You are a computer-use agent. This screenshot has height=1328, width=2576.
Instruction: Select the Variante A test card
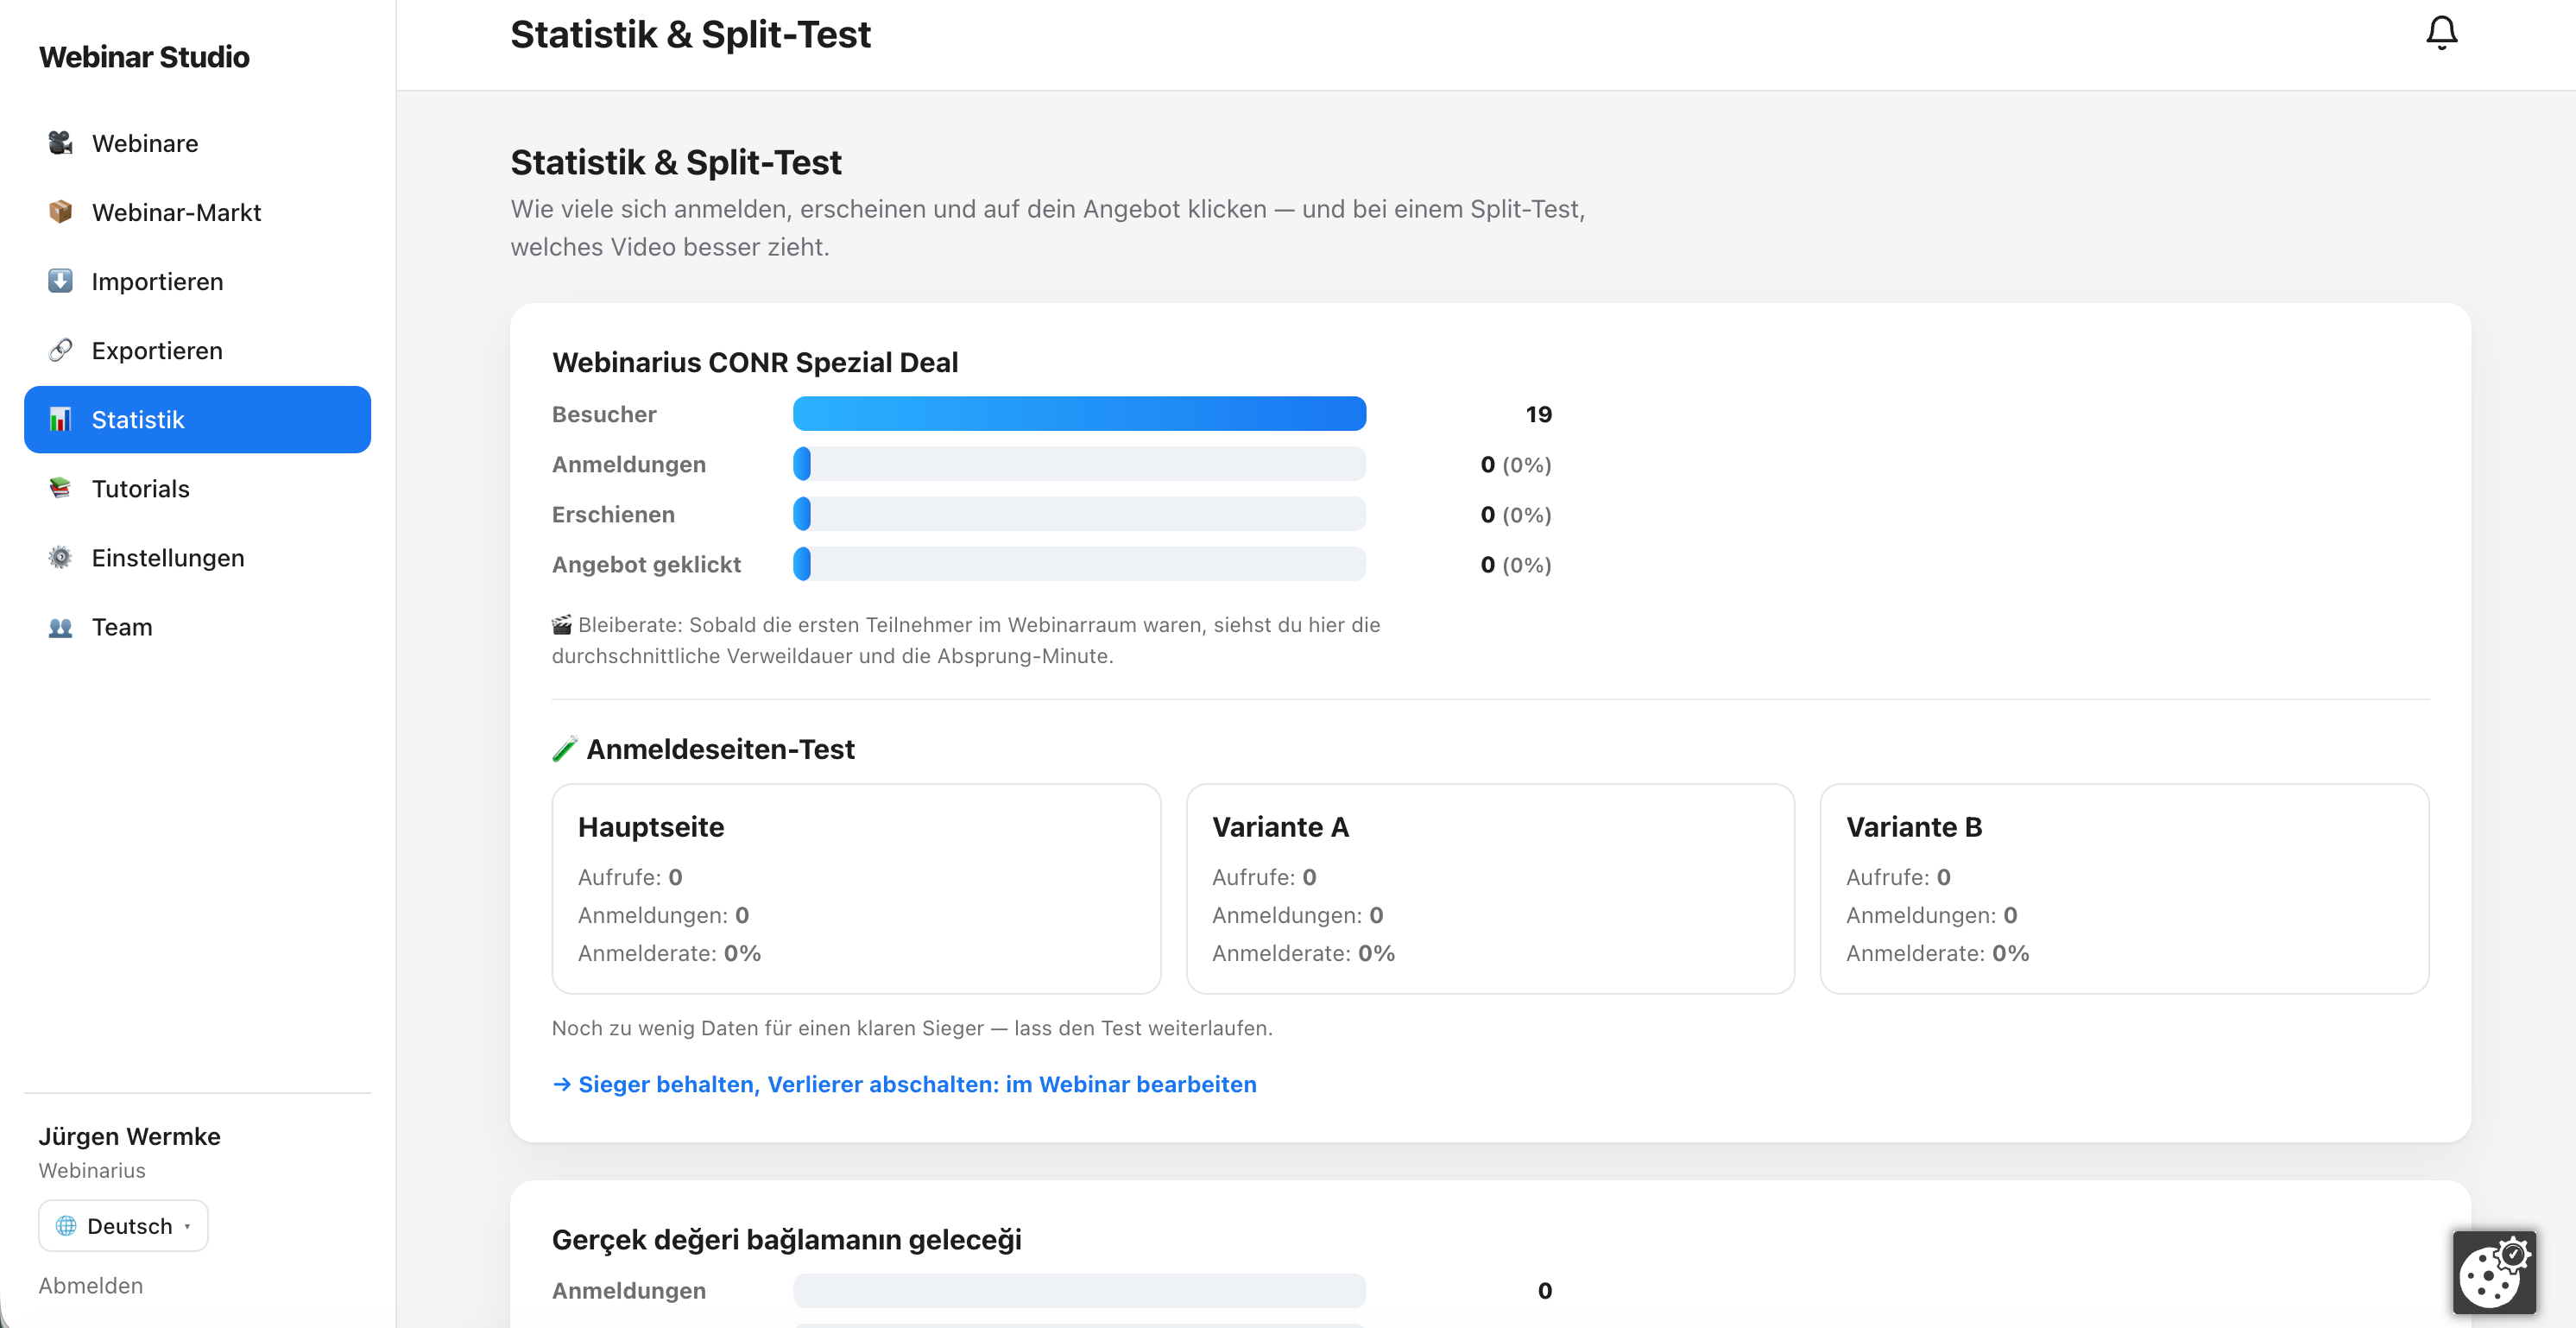point(1490,888)
